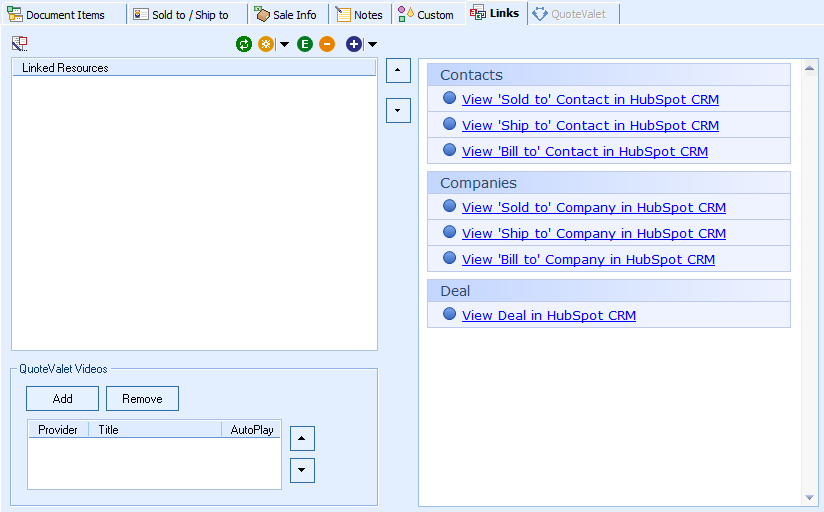824x512 pixels.
Task: Click Remove in QuoteValet Videos
Action: point(142,398)
